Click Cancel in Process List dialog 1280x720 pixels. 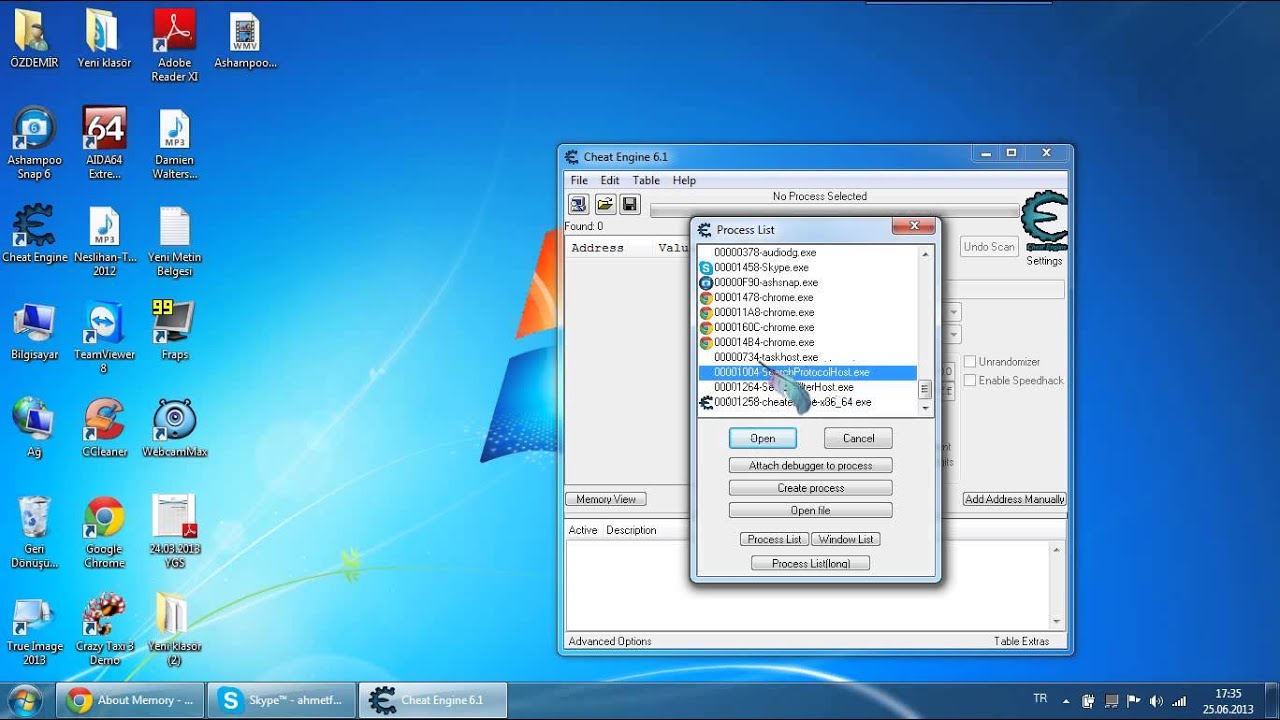tap(858, 438)
